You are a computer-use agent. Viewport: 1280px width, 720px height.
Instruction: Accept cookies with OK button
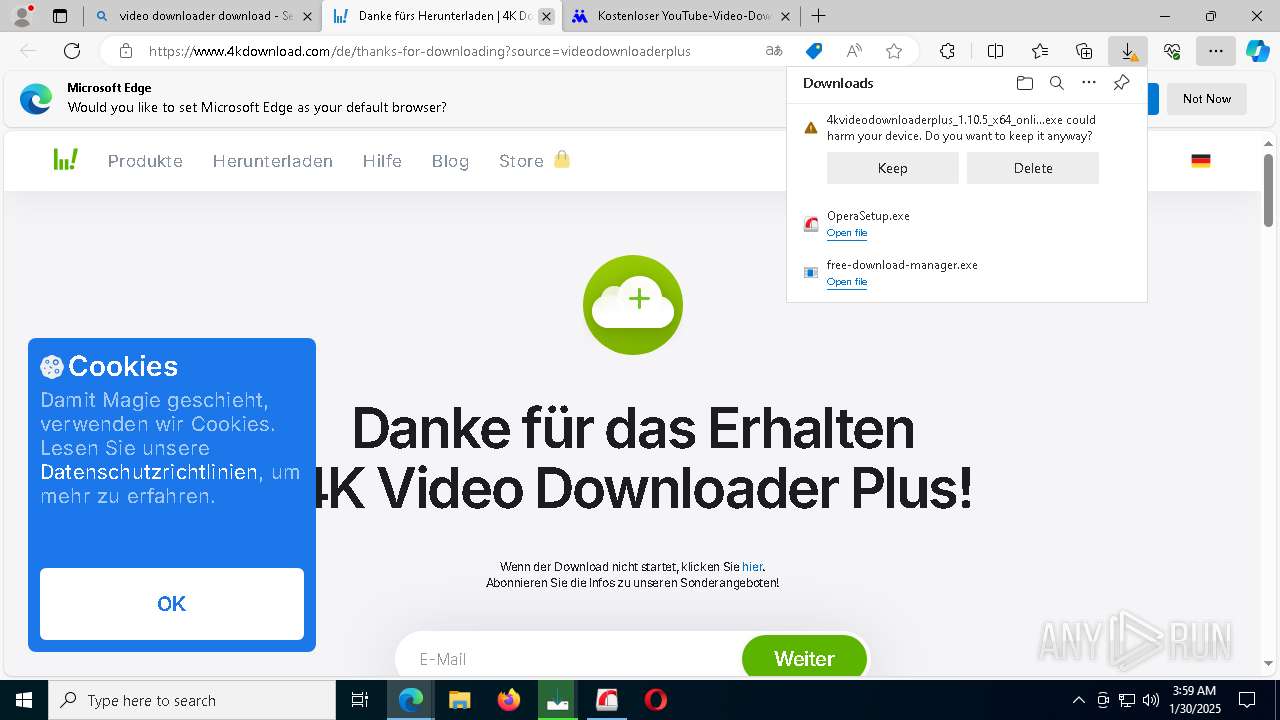point(172,603)
